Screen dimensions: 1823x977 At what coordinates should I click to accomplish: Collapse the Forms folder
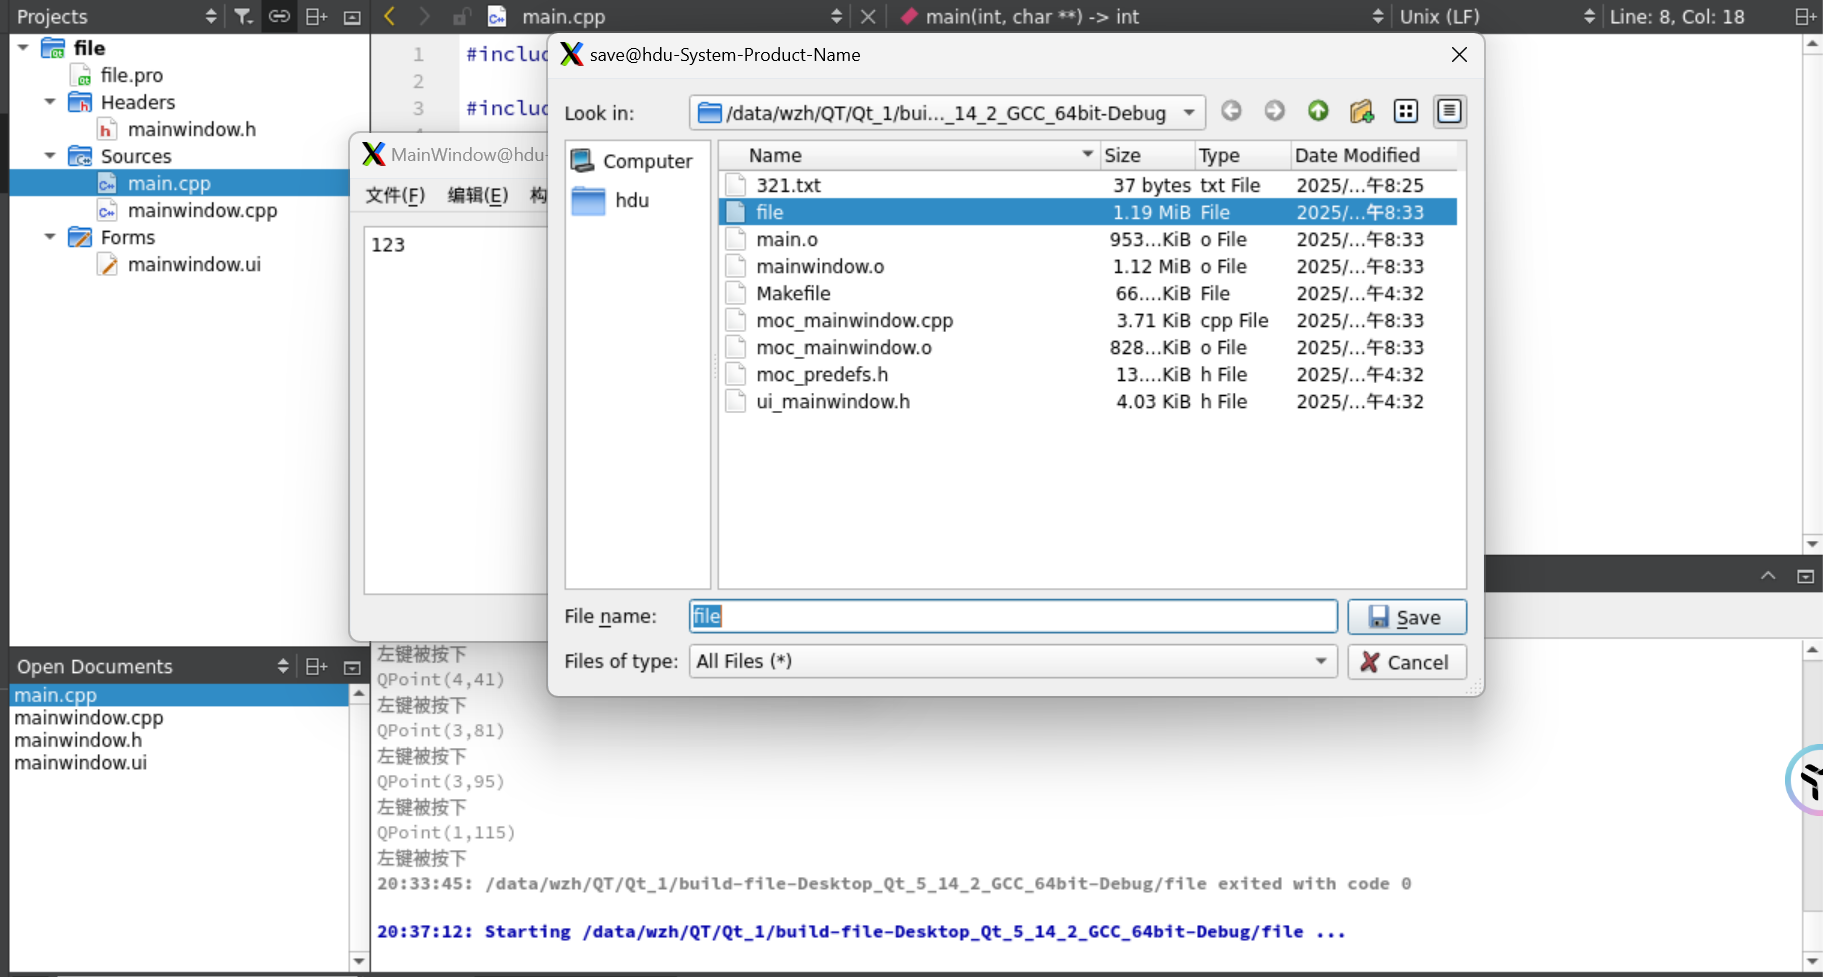pyautogui.click(x=50, y=237)
